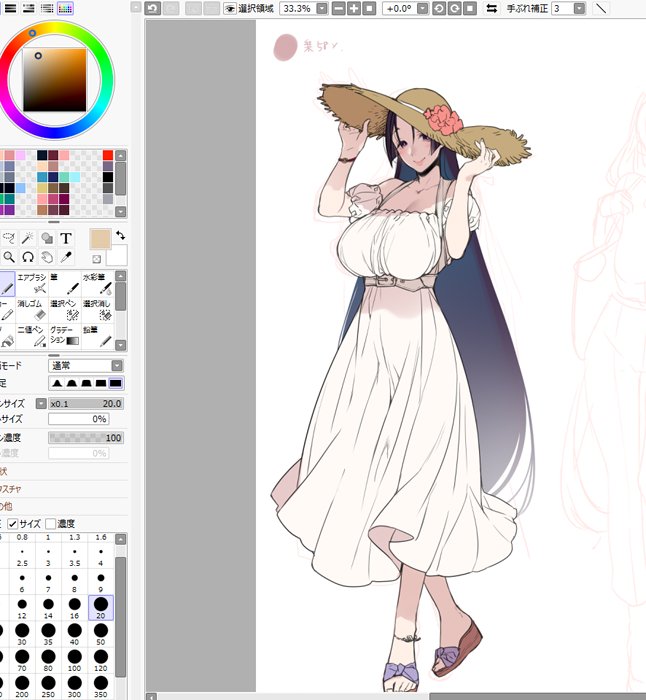
Task: Click inside the saturation-value color square
Action: click(x=54, y=80)
